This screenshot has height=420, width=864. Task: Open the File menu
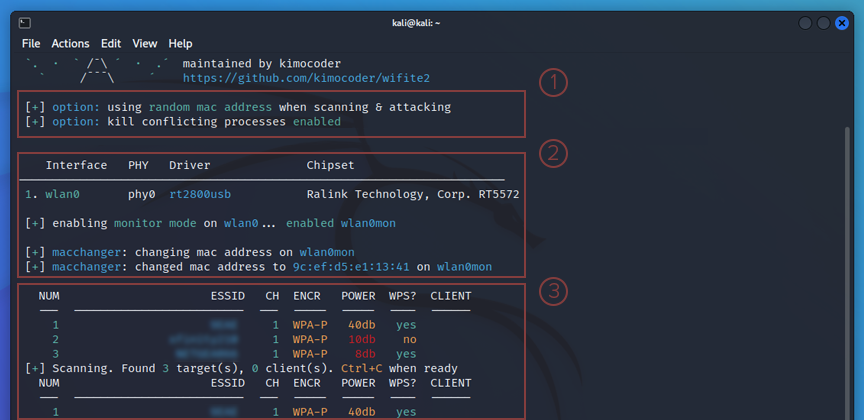click(31, 44)
